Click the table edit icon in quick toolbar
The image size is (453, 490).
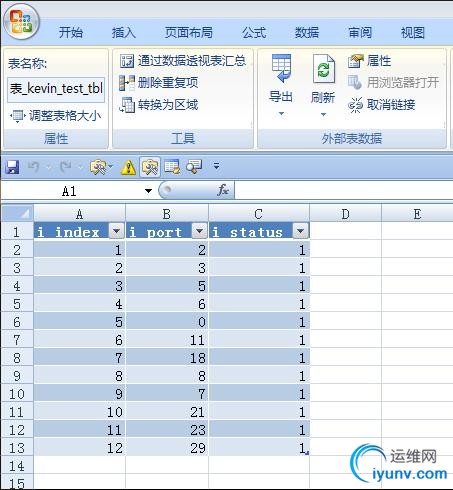click(x=172, y=167)
